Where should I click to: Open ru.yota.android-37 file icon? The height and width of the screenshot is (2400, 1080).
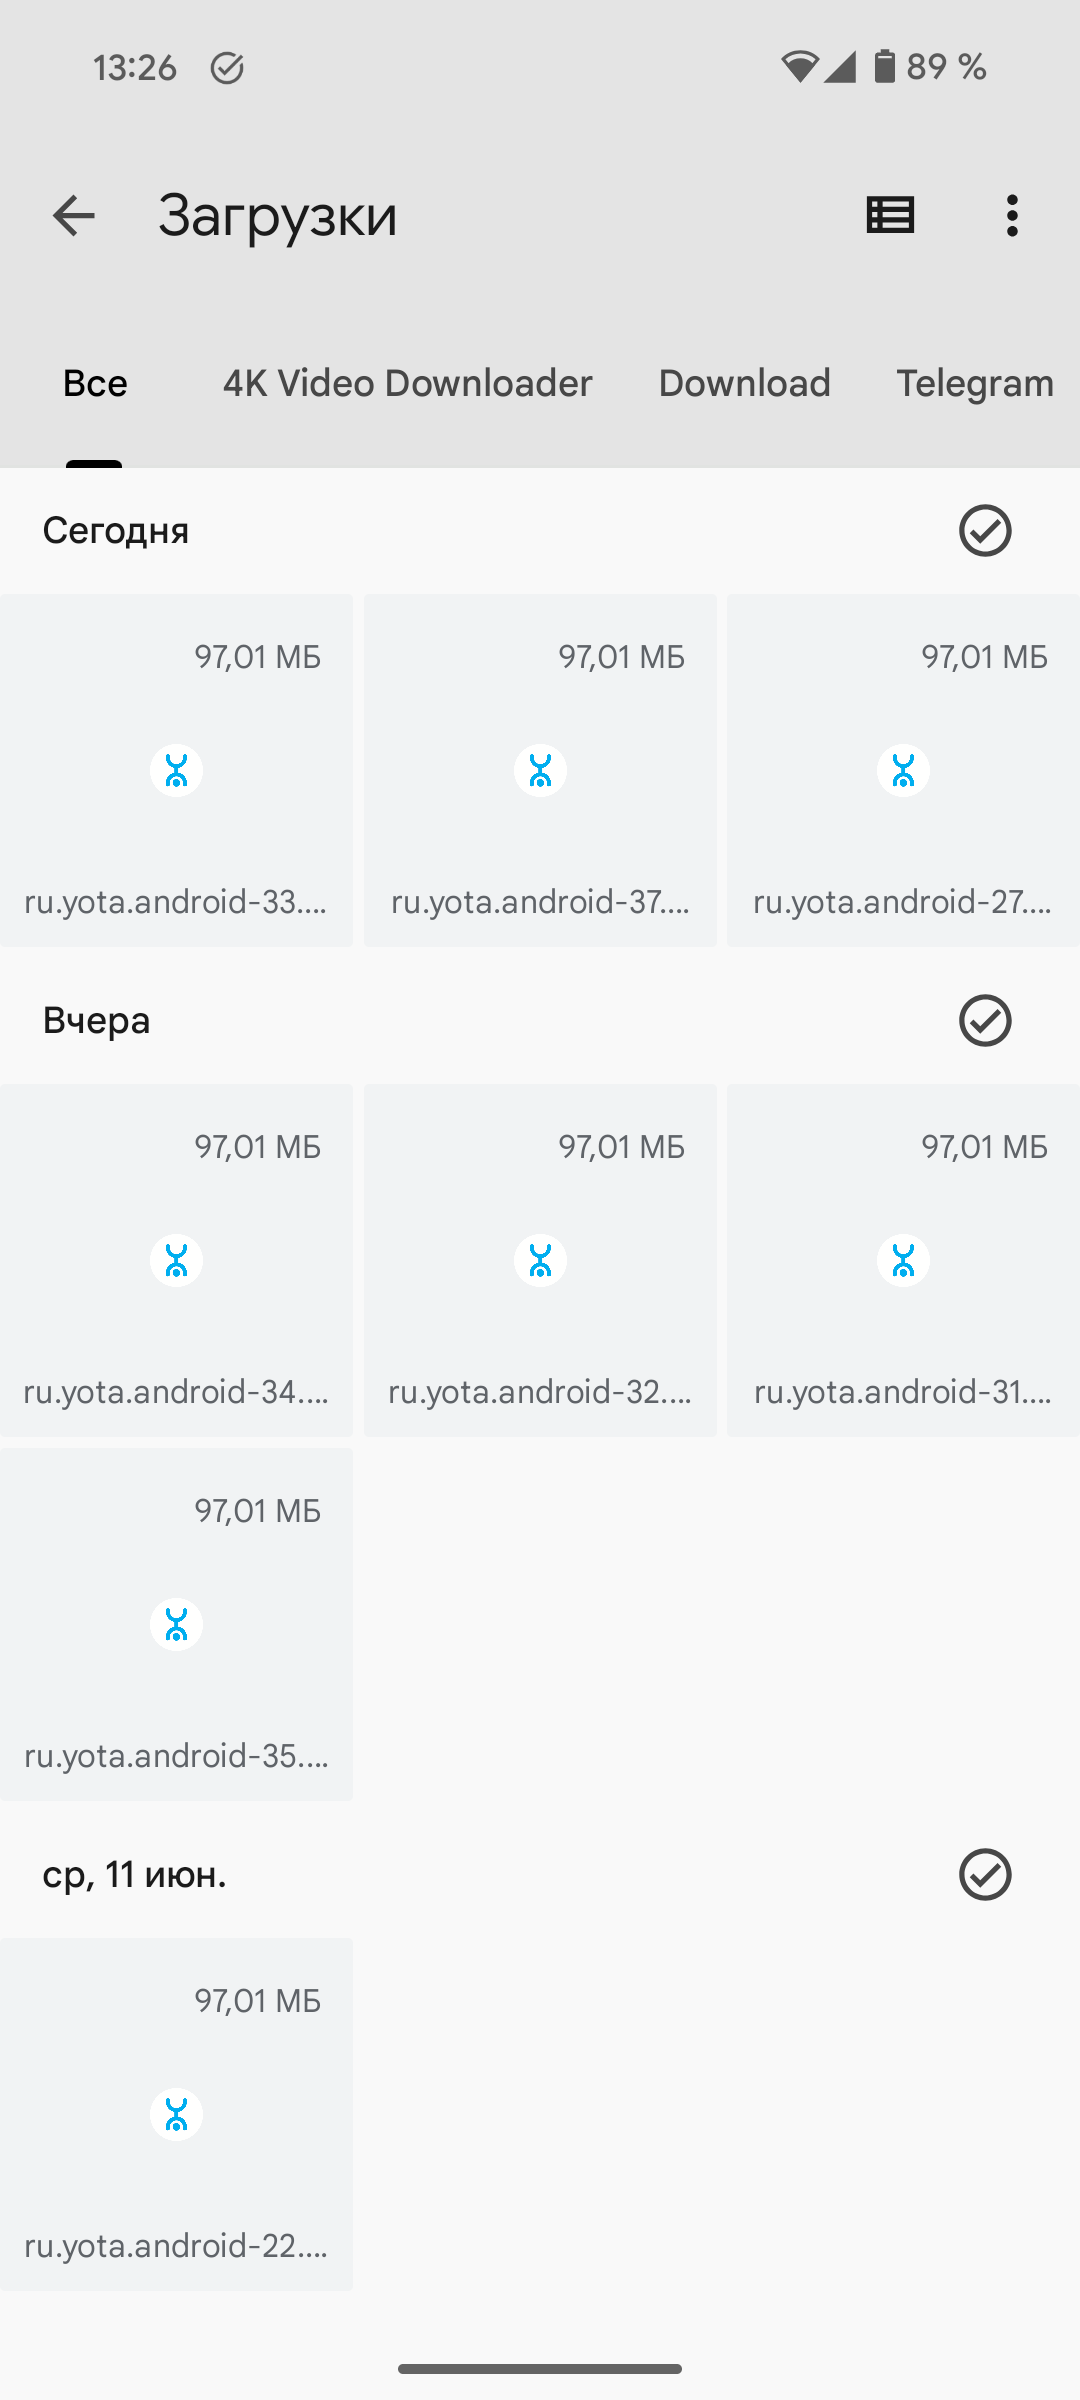pyautogui.click(x=540, y=771)
